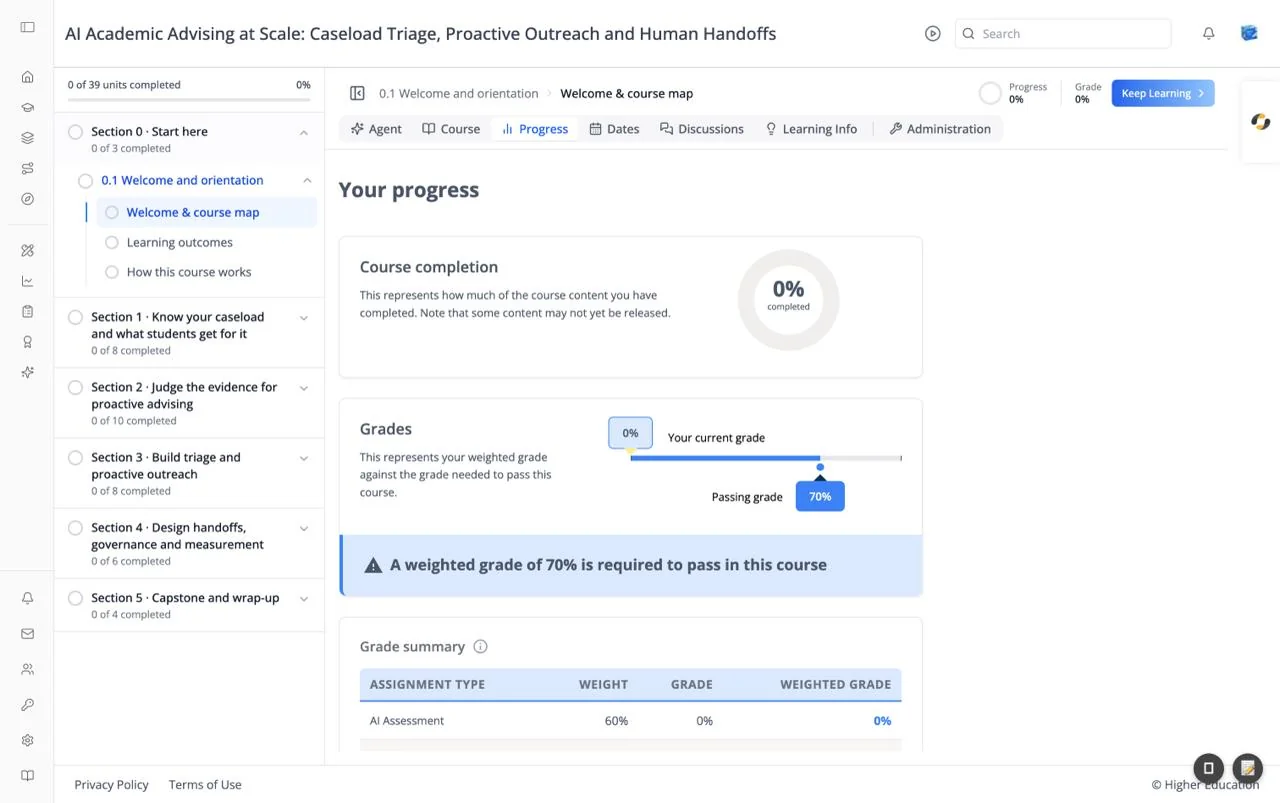The image size is (1280, 803).
Task: Toggle completion circle for Section 3
Action: click(x=75, y=458)
